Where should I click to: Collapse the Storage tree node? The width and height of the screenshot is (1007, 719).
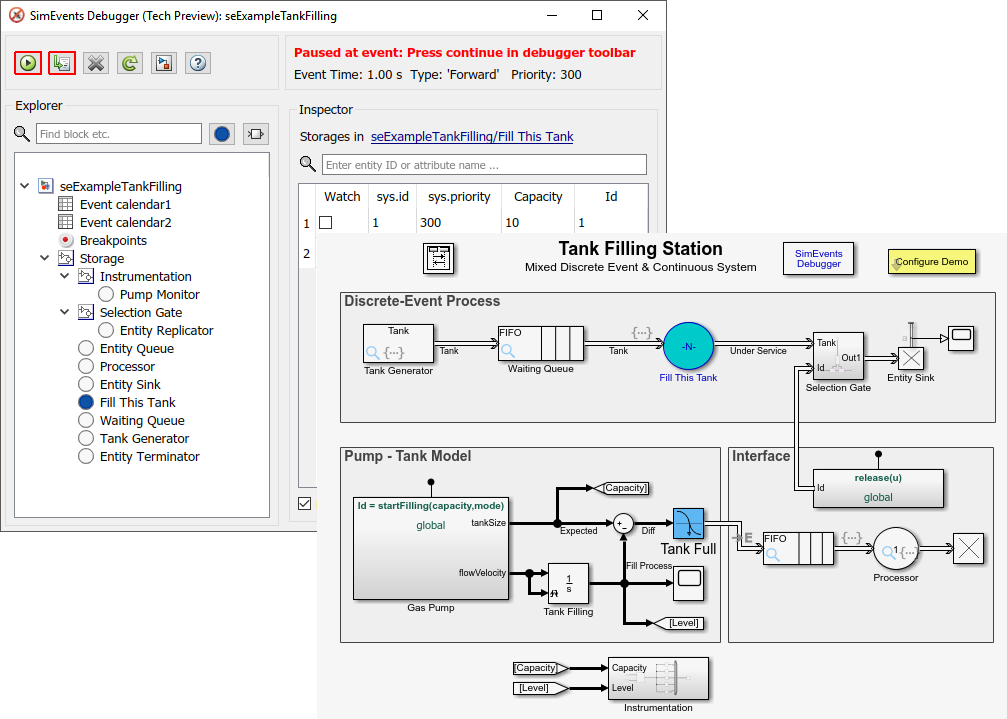[x=44, y=258]
